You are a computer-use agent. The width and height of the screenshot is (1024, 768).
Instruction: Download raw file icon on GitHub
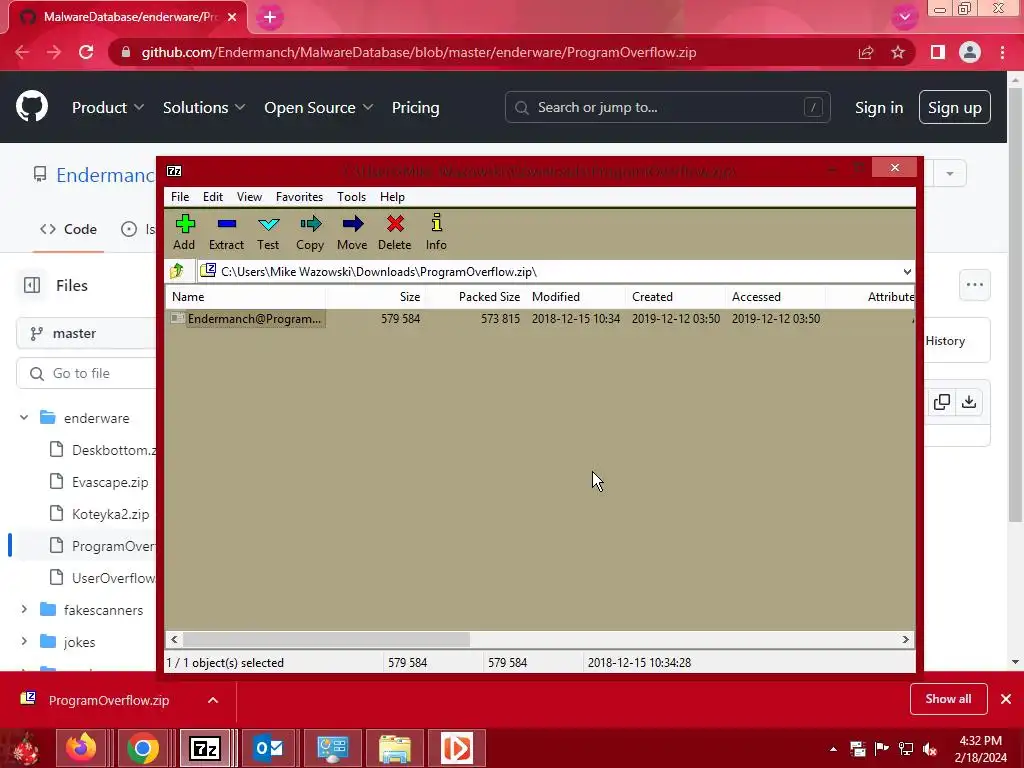tap(969, 402)
